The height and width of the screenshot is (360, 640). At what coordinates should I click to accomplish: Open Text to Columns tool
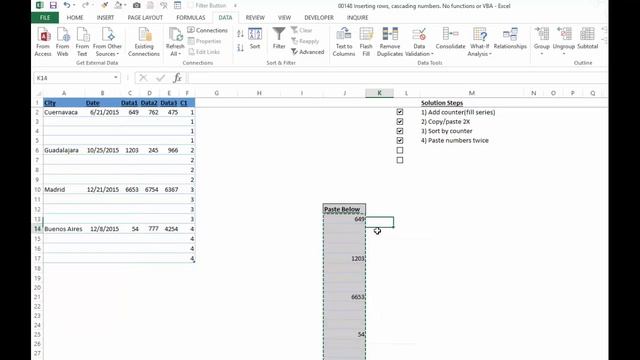[344, 42]
